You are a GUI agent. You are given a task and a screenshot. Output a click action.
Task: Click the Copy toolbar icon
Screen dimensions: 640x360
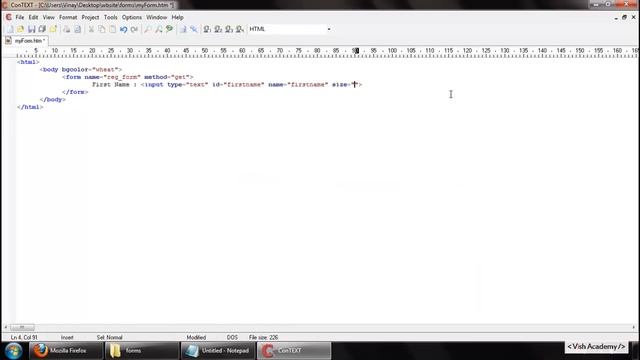[x=102, y=29]
